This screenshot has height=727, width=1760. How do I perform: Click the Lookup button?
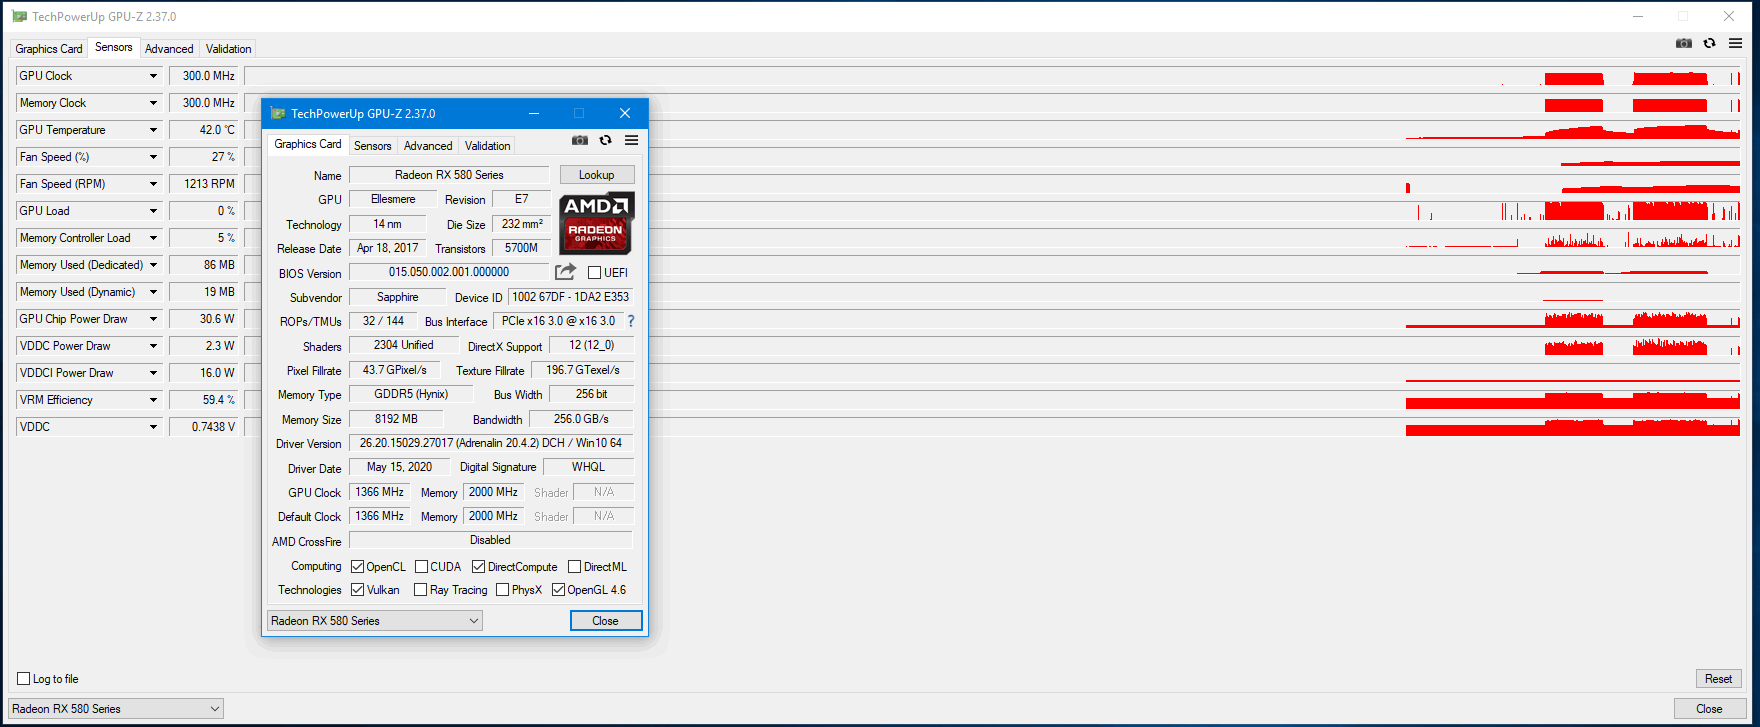pyautogui.click(x=597, y=175)
